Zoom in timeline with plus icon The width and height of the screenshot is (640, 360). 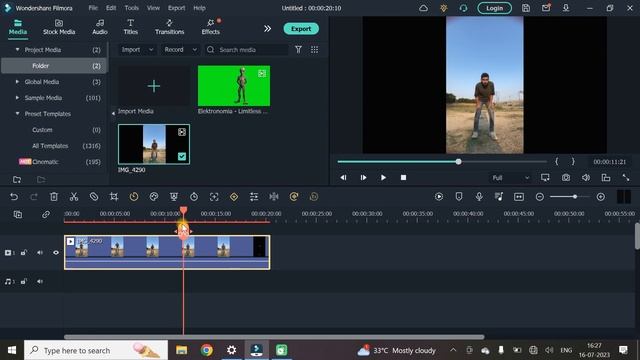coord(601,197)
